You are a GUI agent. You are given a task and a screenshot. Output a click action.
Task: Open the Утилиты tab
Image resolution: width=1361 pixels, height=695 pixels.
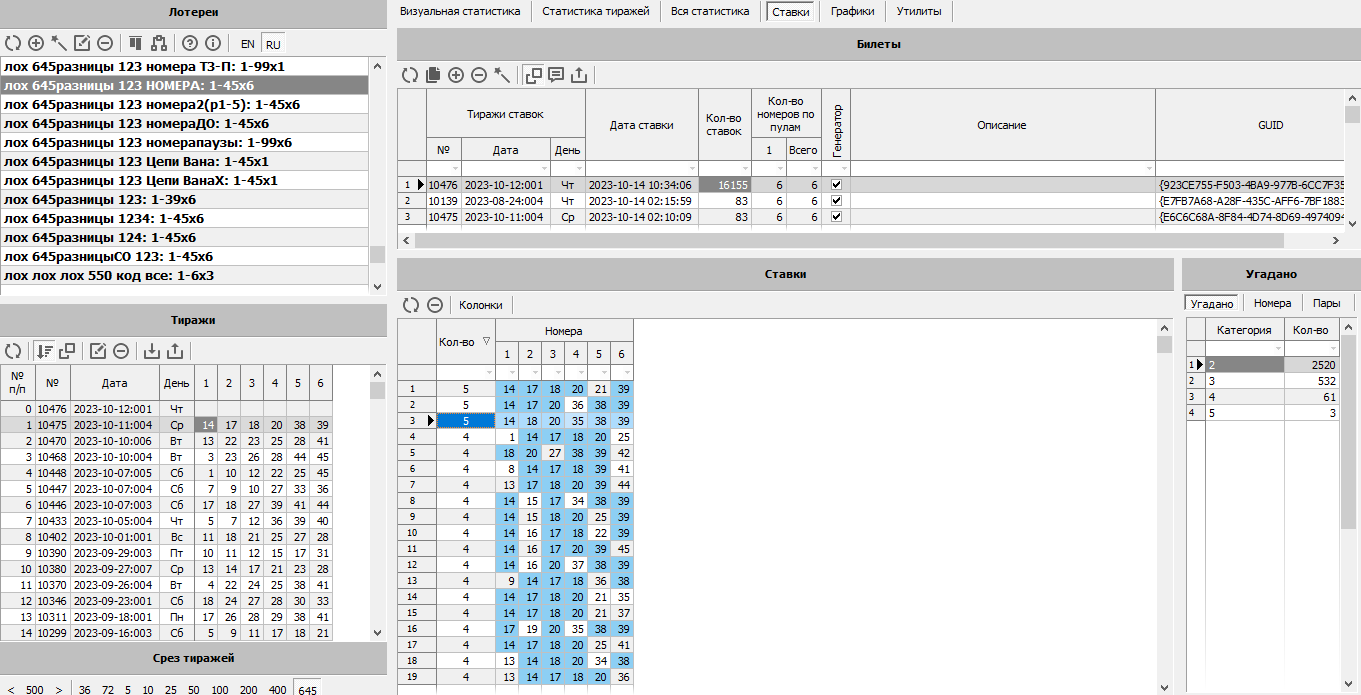tap(920, 12)
